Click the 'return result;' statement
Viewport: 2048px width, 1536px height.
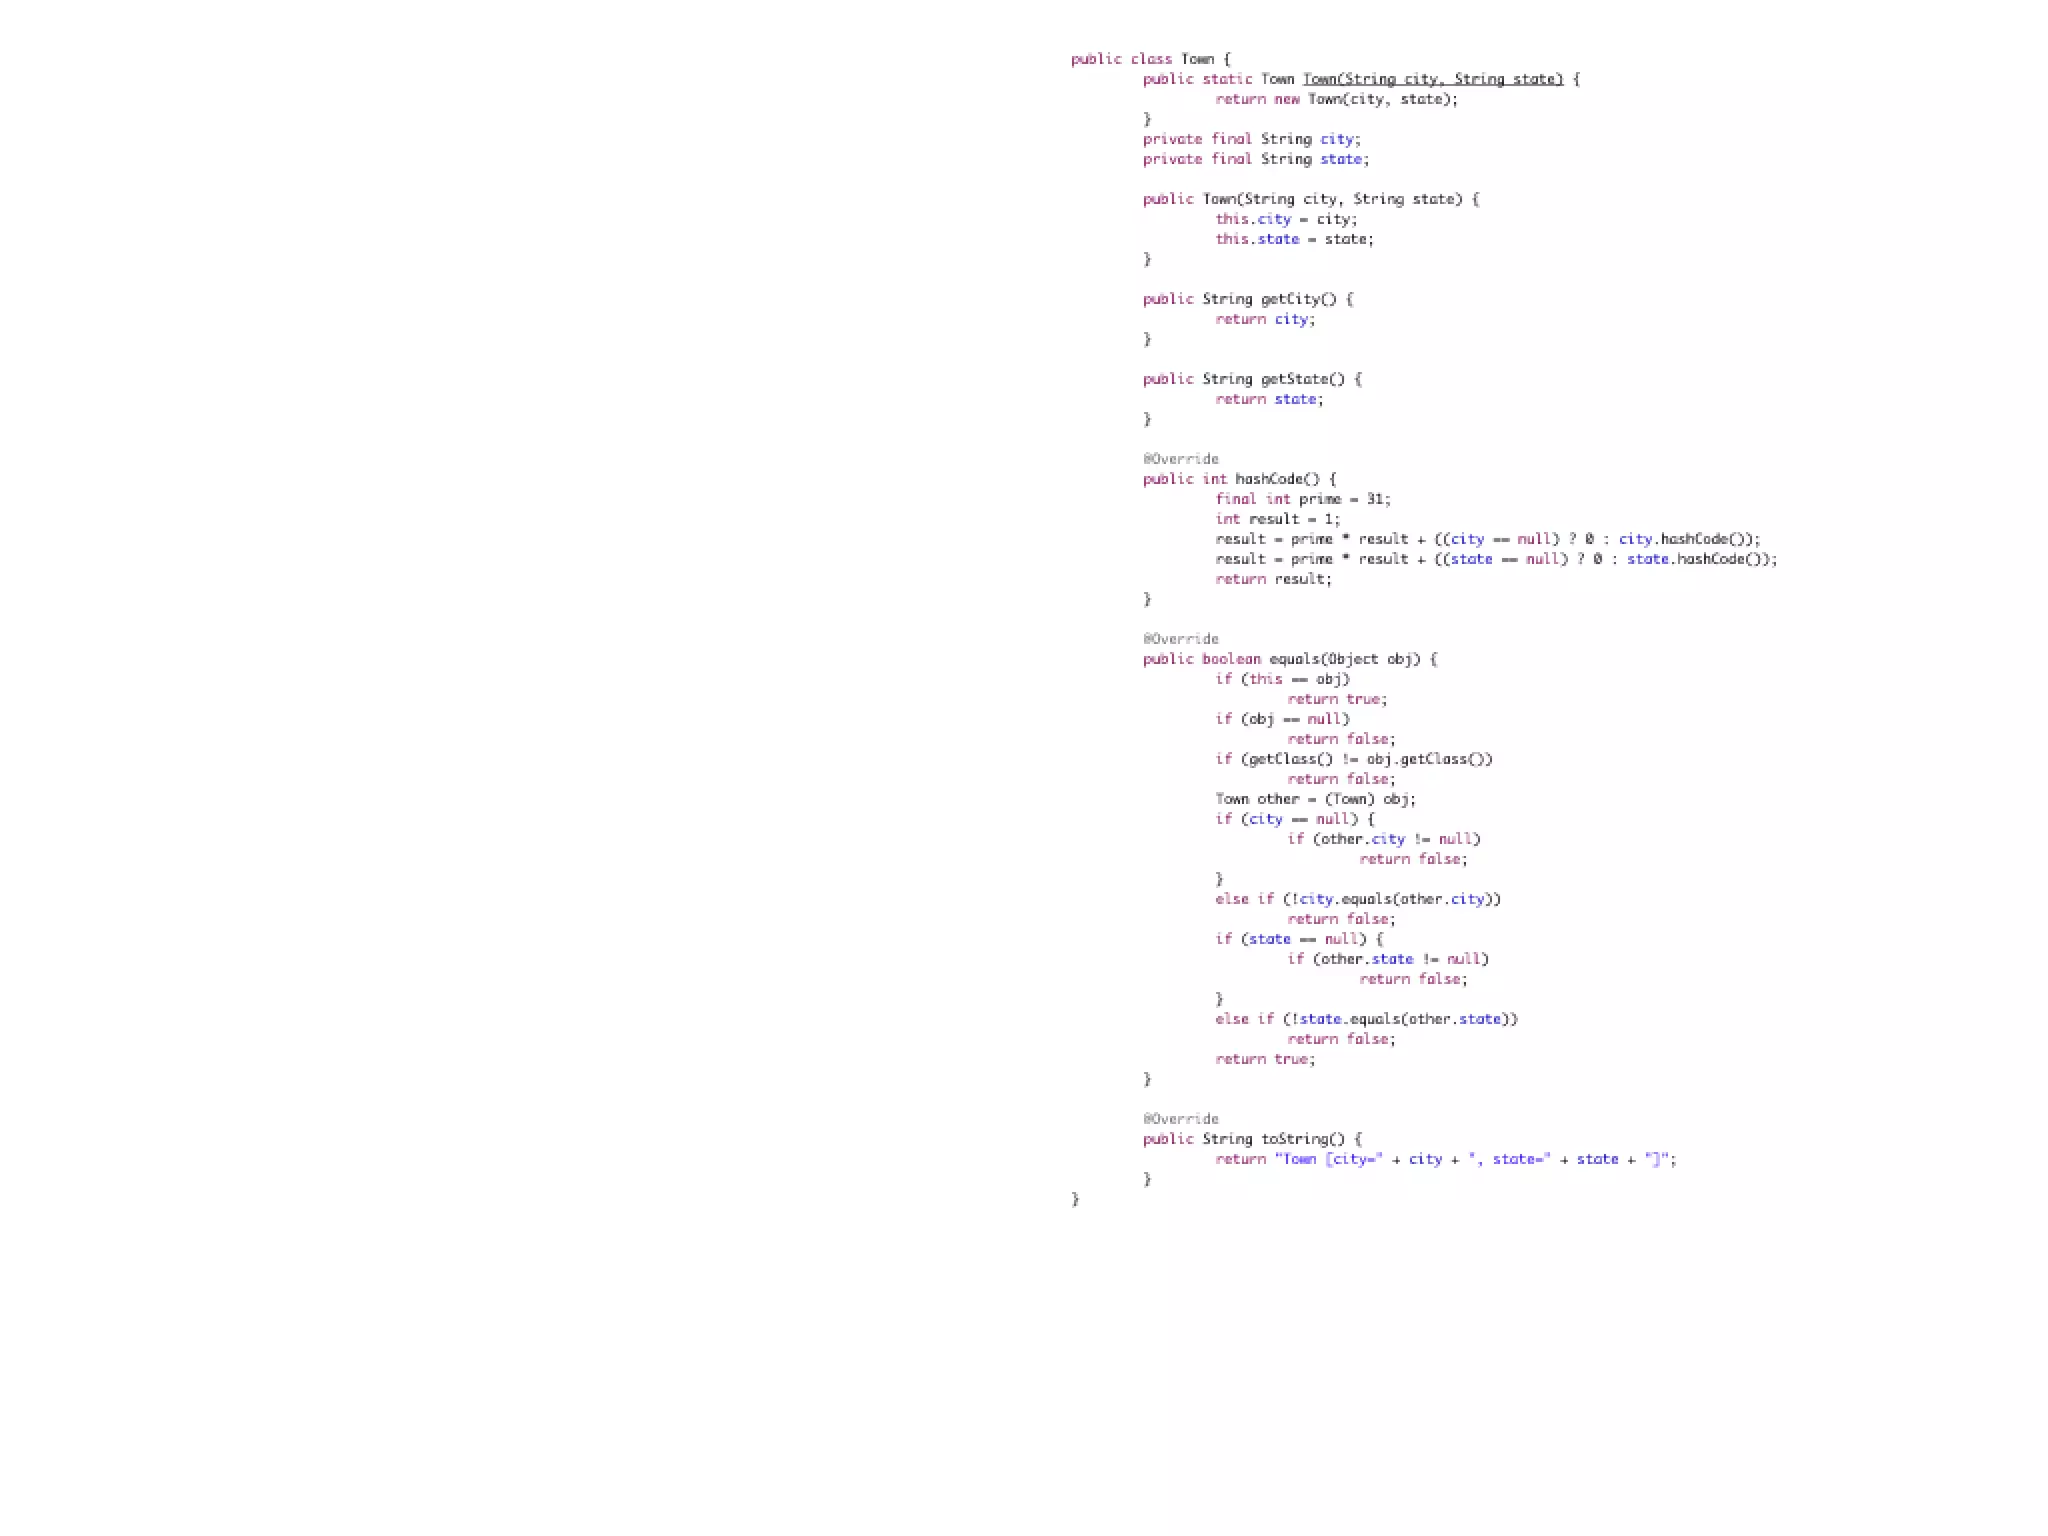[1274, 579]
